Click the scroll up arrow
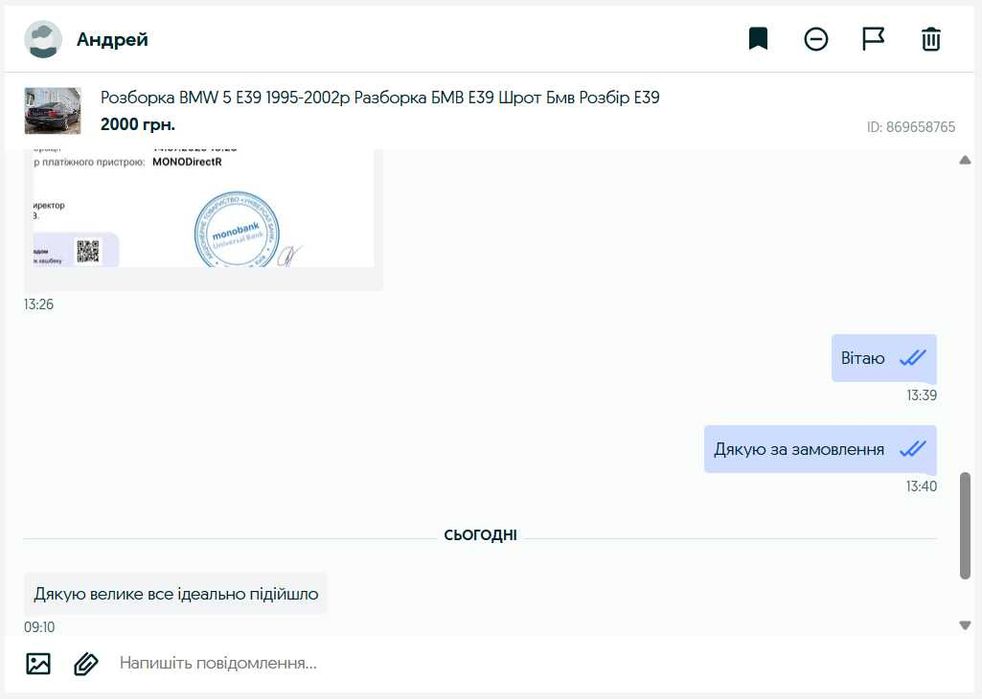The image size is (982, 699). pyautogui.click(x=965, y=160)
